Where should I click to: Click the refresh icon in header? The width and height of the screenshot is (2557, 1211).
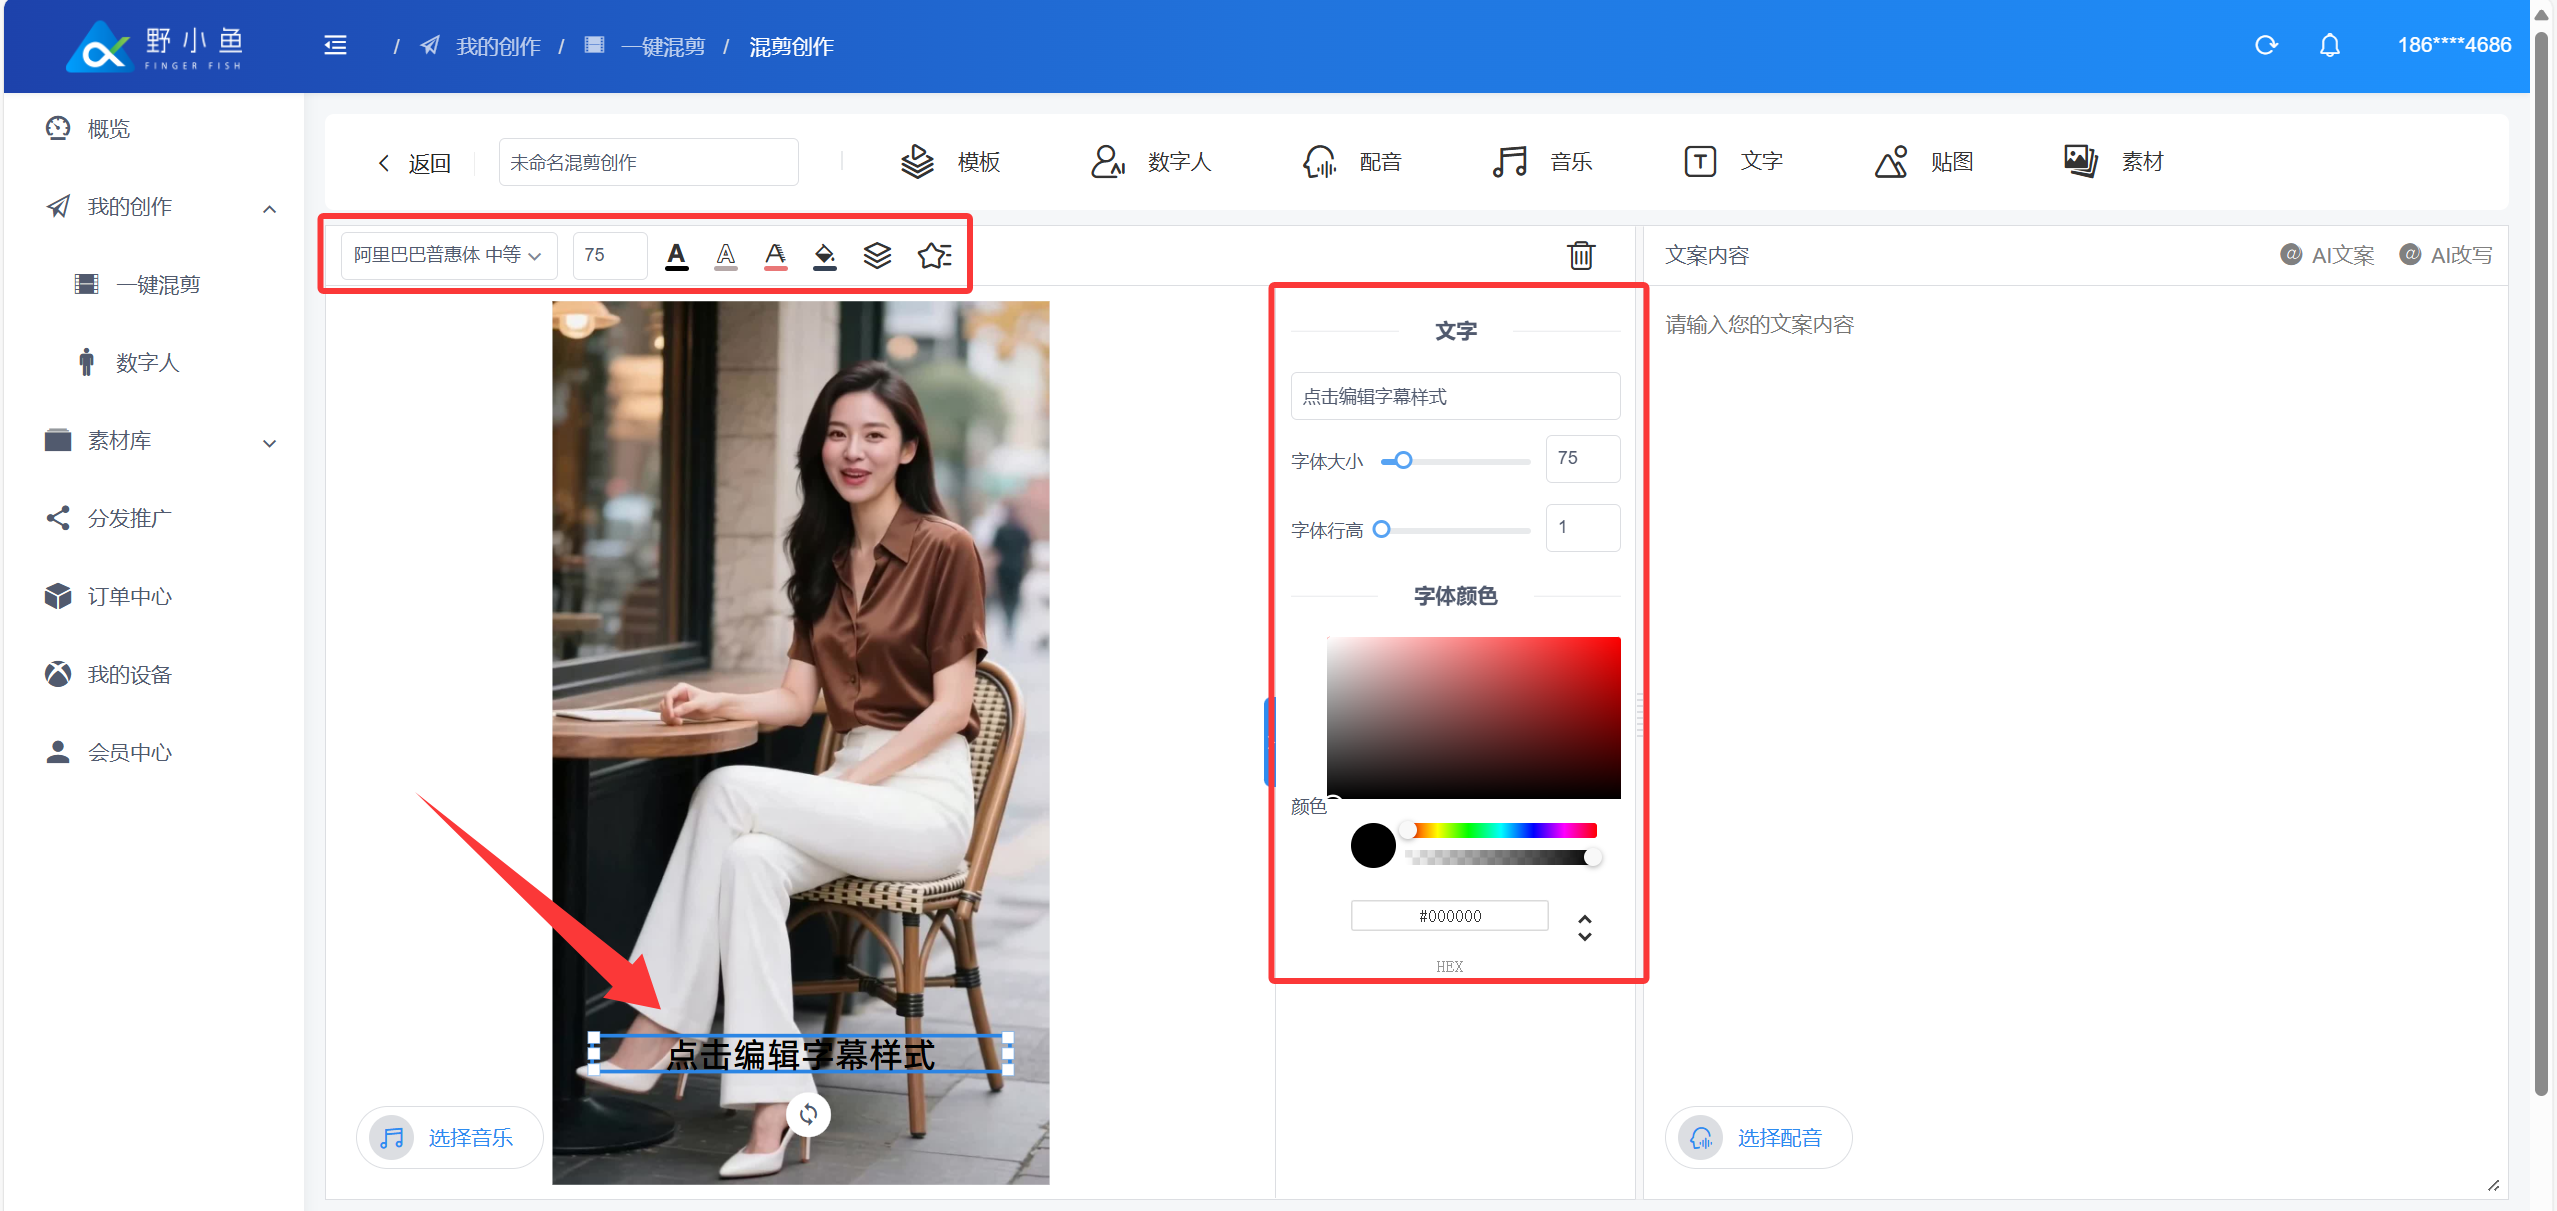2266,46
